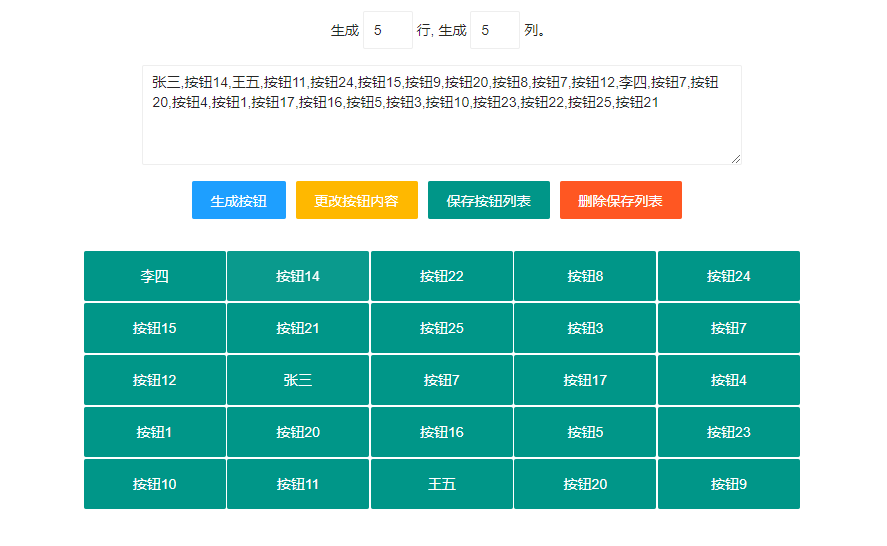
Task: Click the yellow 更改按钮内容 button
Action: coord(357,200)
